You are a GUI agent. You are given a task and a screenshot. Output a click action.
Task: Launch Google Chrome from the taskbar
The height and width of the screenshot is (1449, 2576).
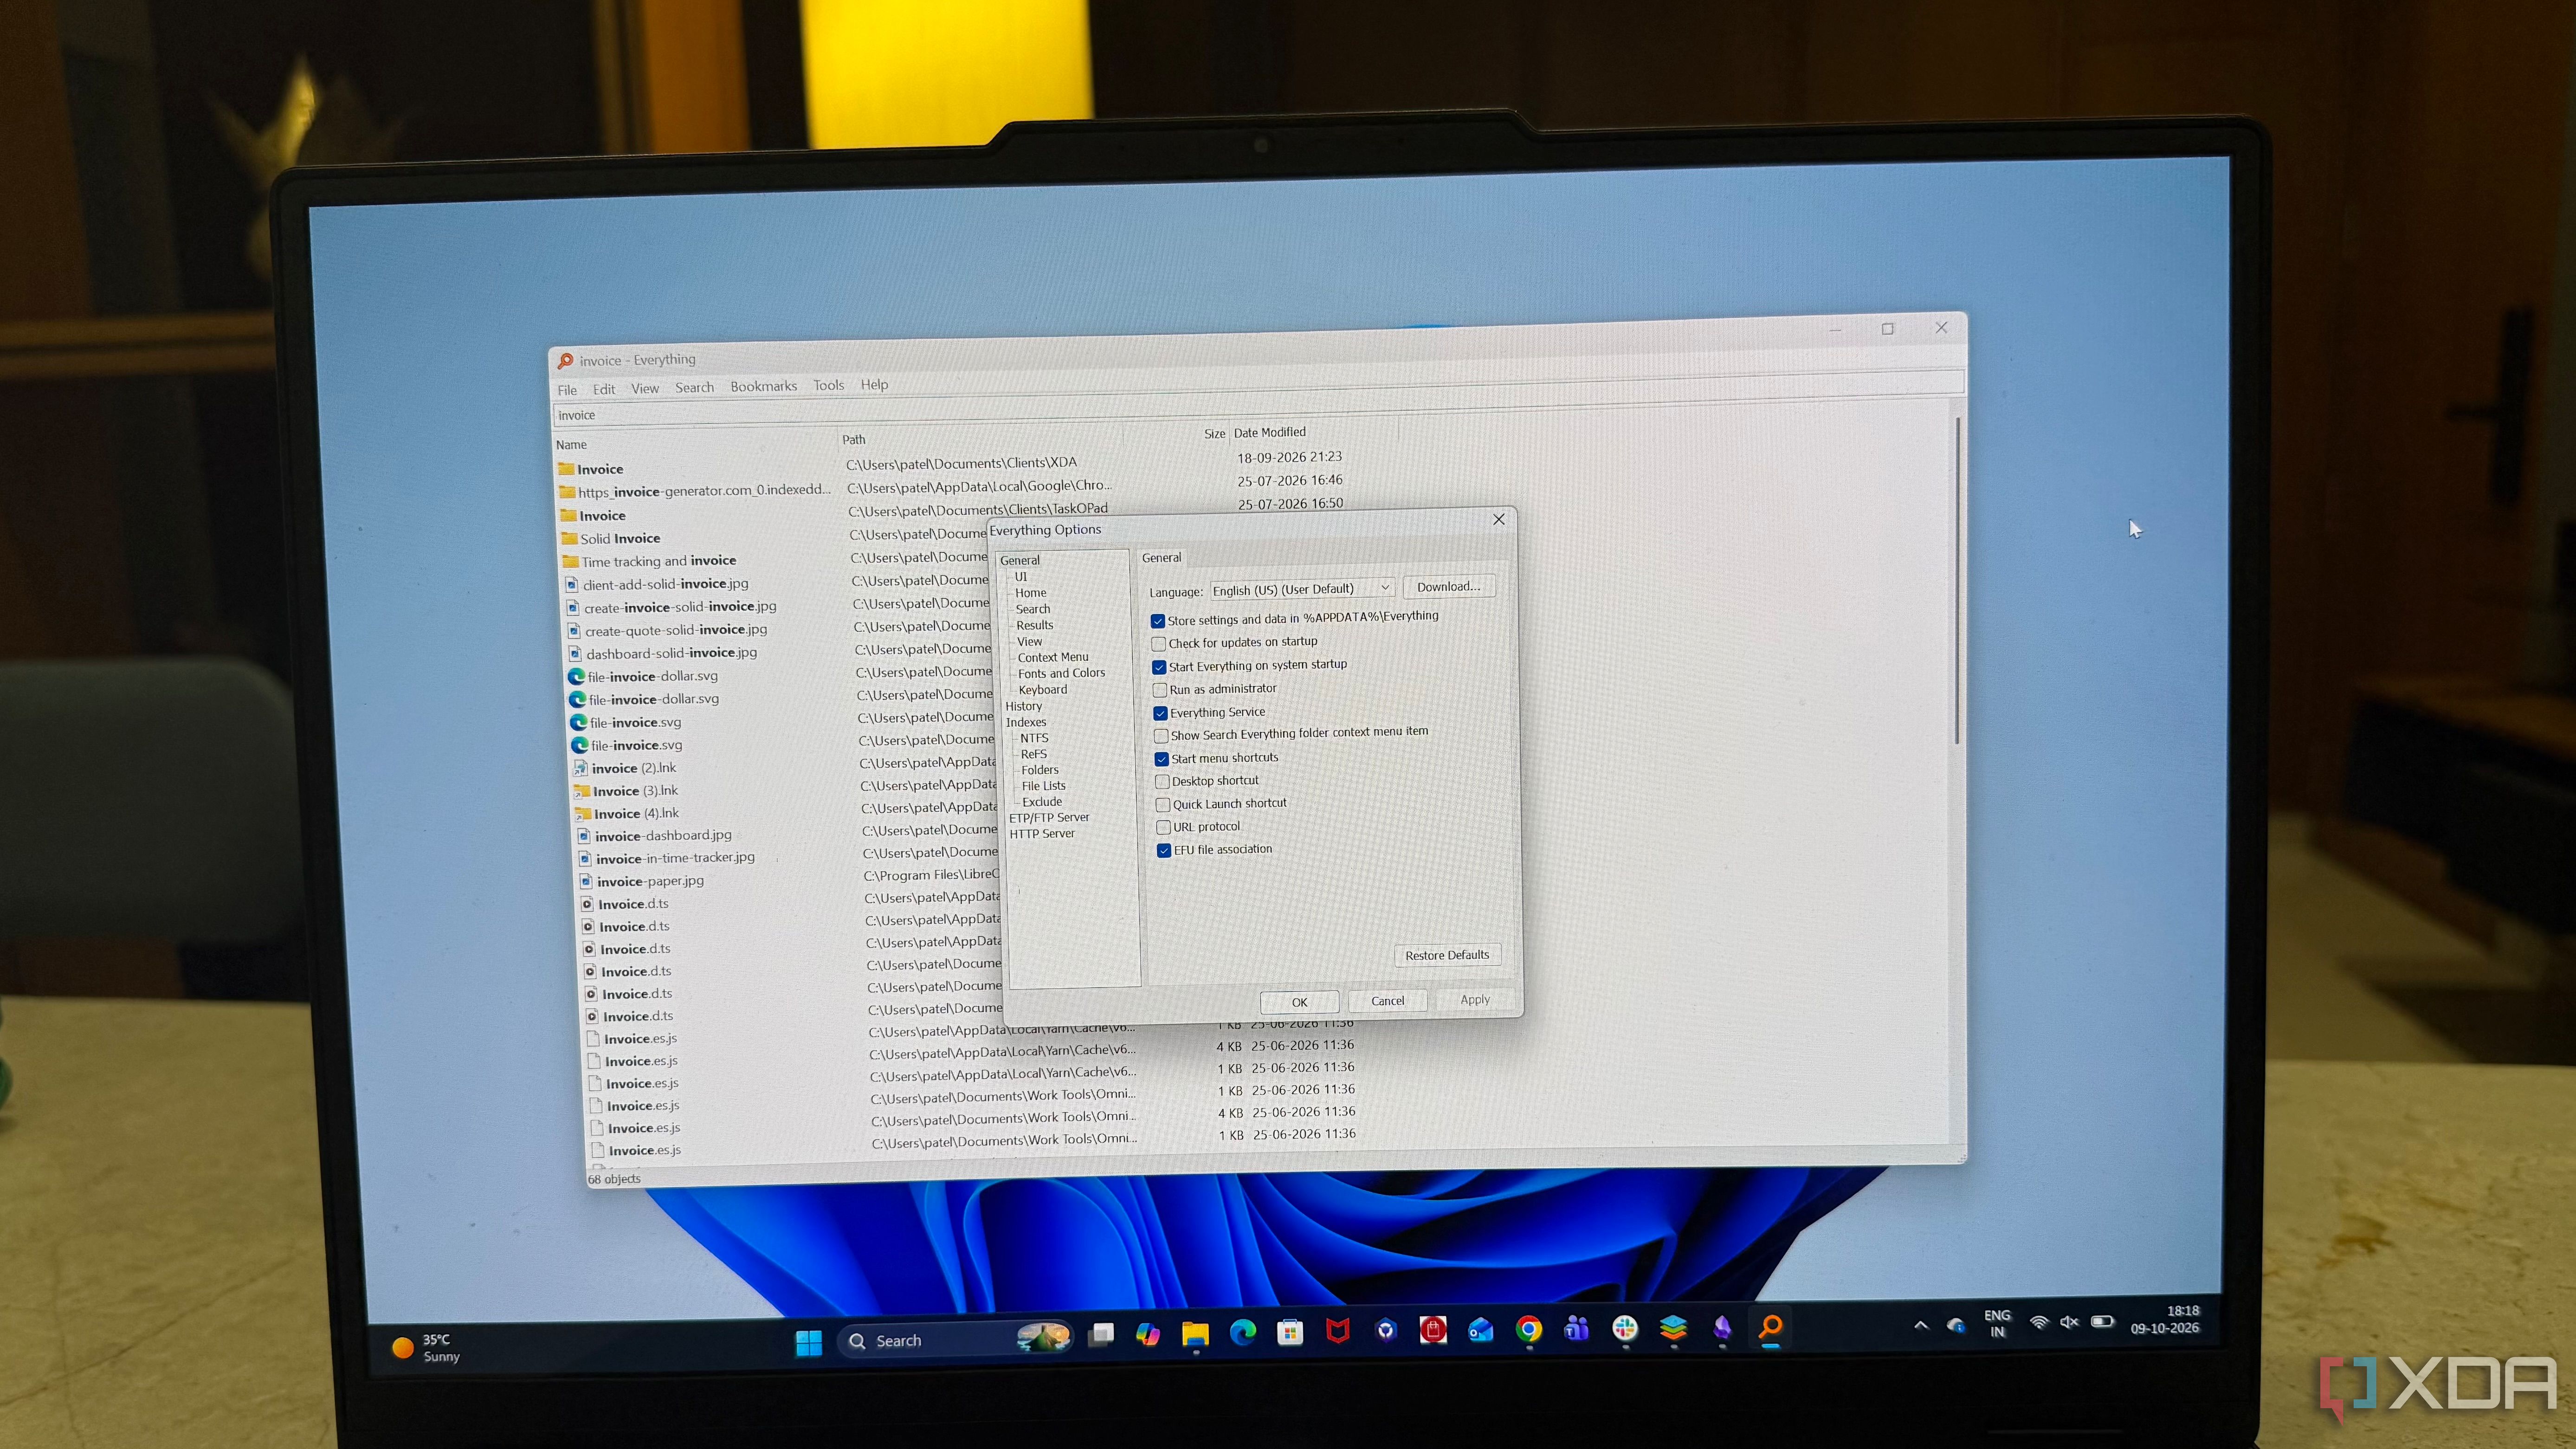point(1529,1329)
